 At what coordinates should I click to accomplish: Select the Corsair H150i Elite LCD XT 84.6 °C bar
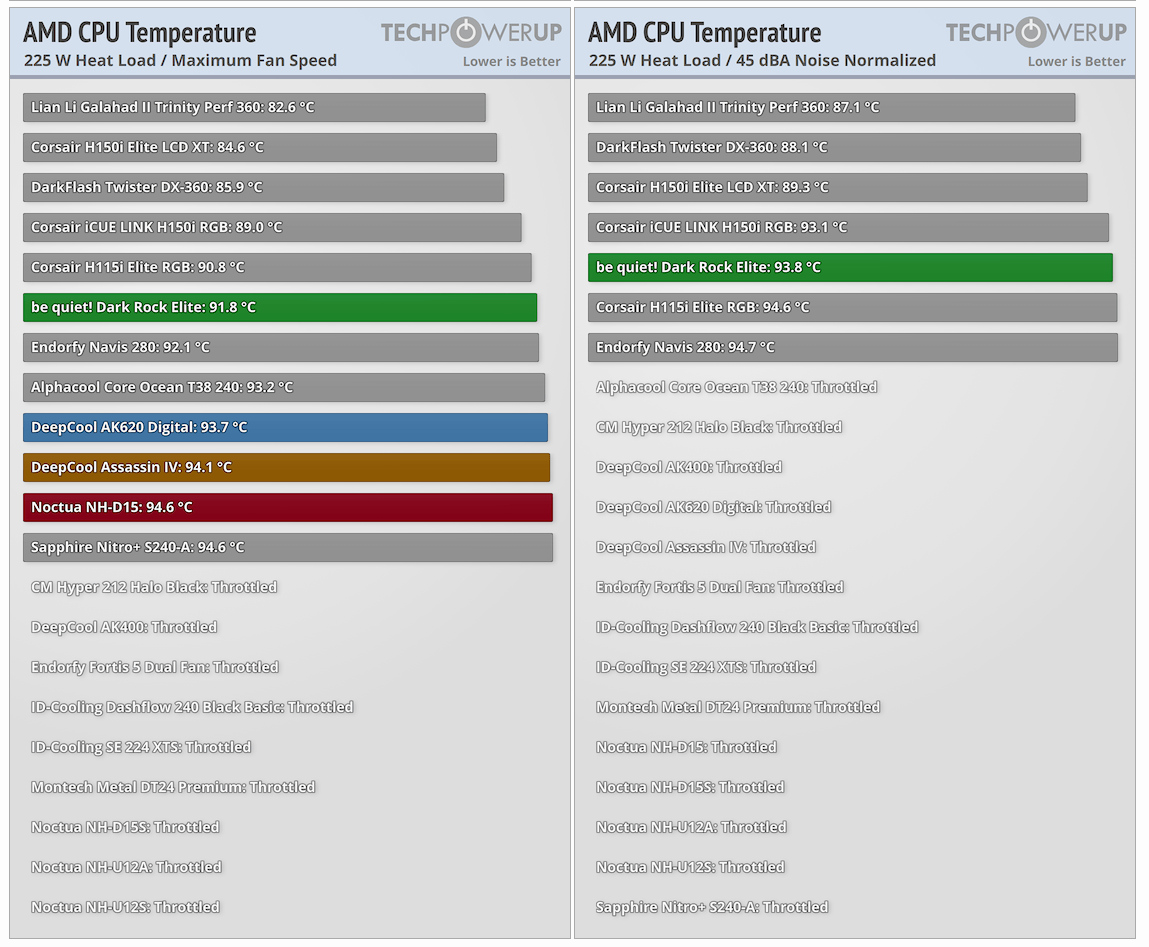tap(260, 147)
